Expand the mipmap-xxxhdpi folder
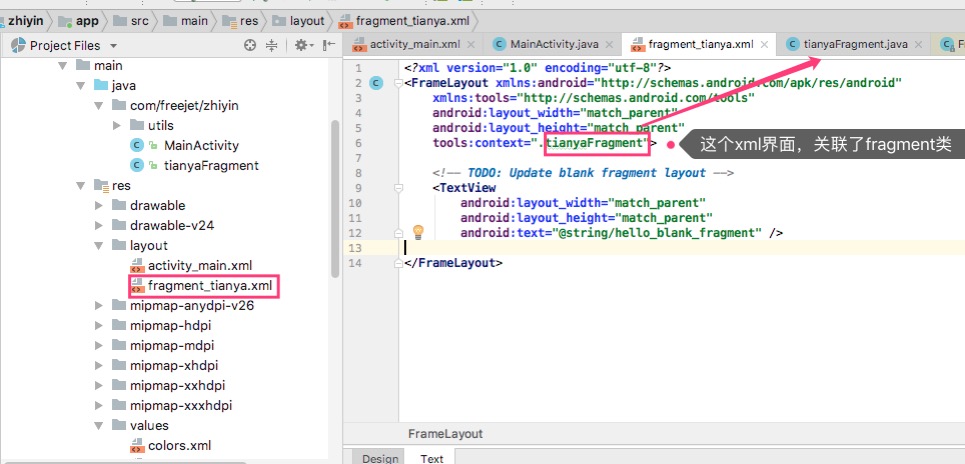The width and height of the screenshot is (965, 464). coord(98,406)
